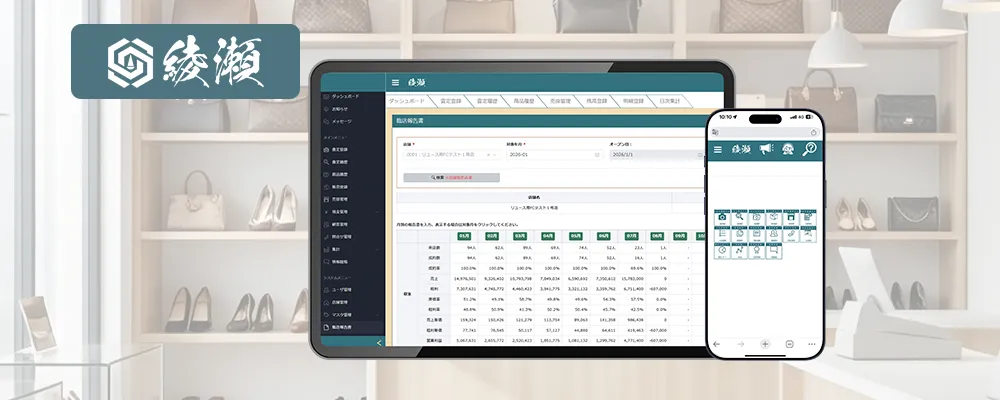Viewport: 1000px width, 400px height.
Task: Open the phone hamburger menu
Action: (718, 149)
